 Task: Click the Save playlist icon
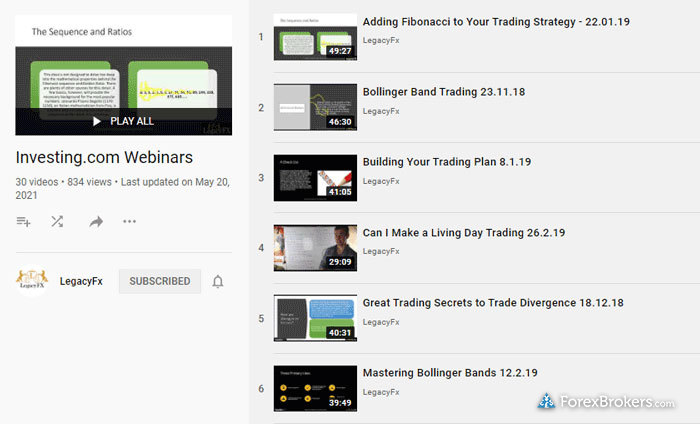pyautogui.click(x=23, y=221)
